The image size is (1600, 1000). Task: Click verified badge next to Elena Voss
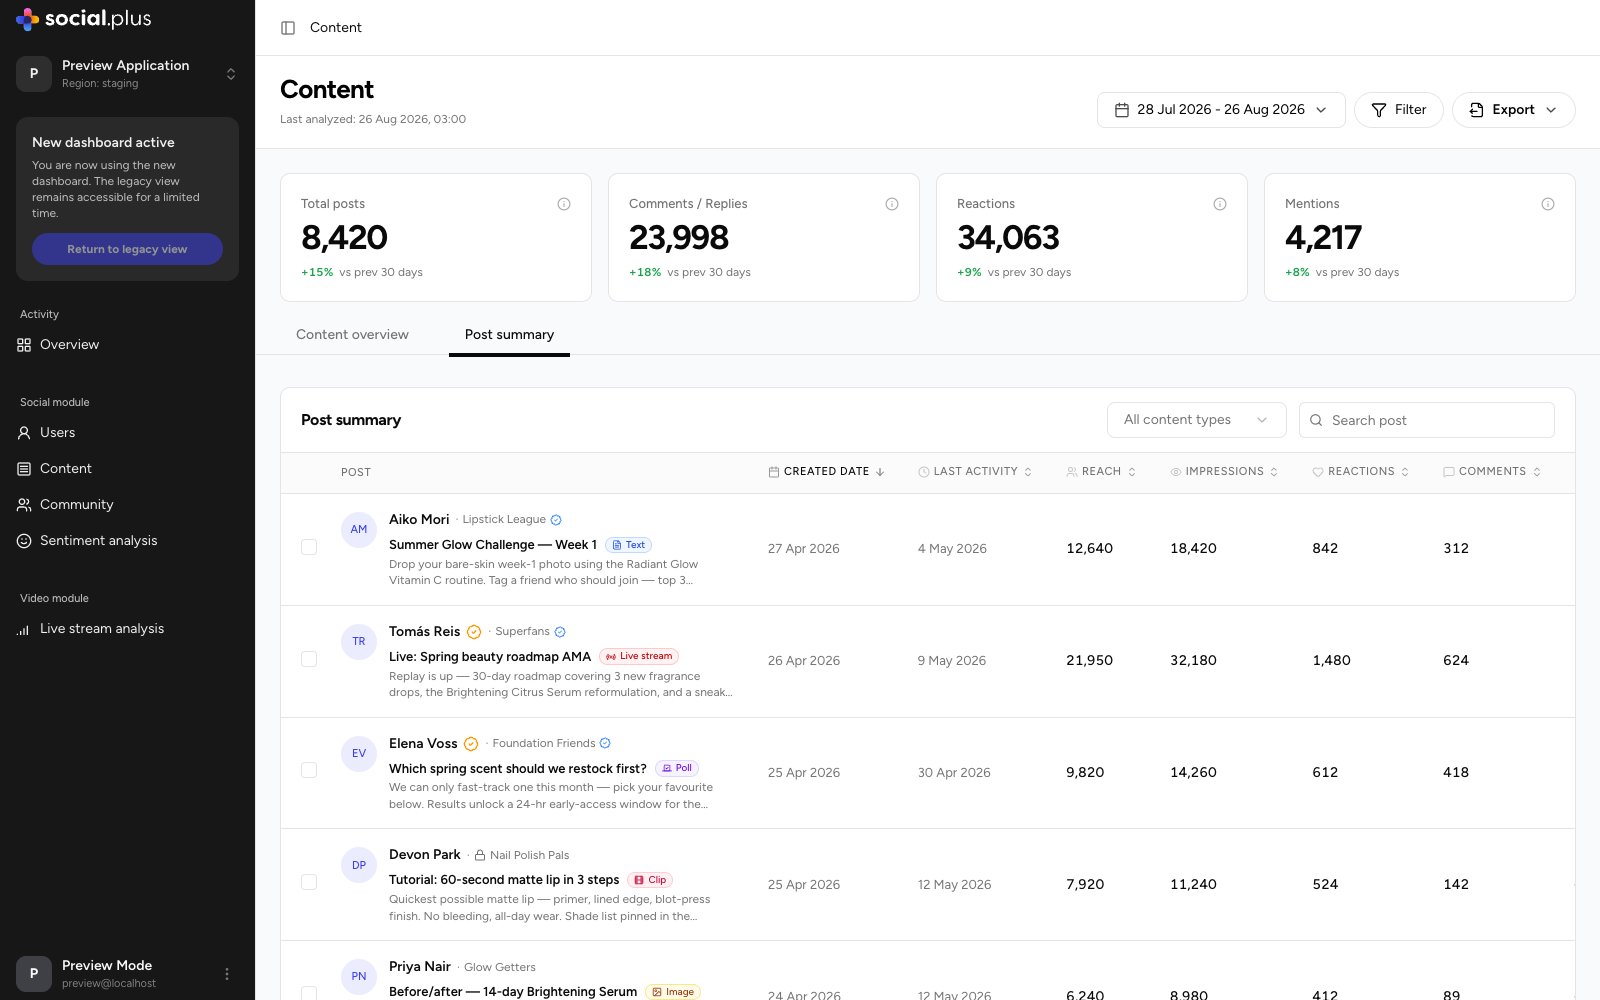(x=471, y=744)
